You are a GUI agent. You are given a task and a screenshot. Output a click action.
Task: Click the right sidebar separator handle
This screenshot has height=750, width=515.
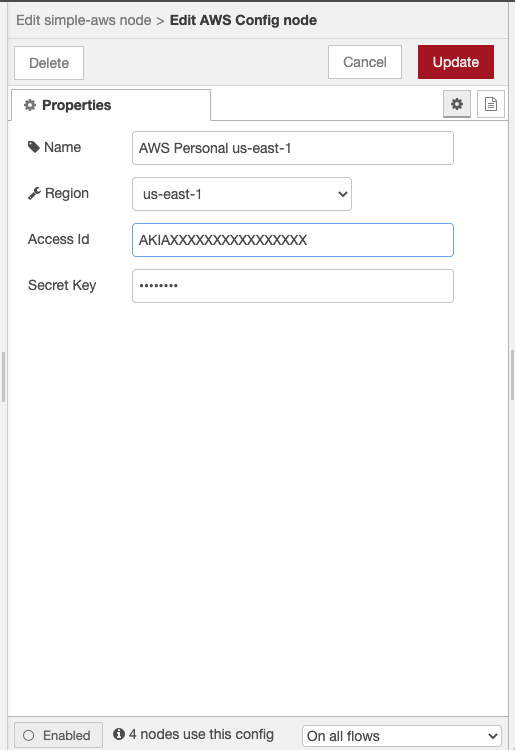512,375
